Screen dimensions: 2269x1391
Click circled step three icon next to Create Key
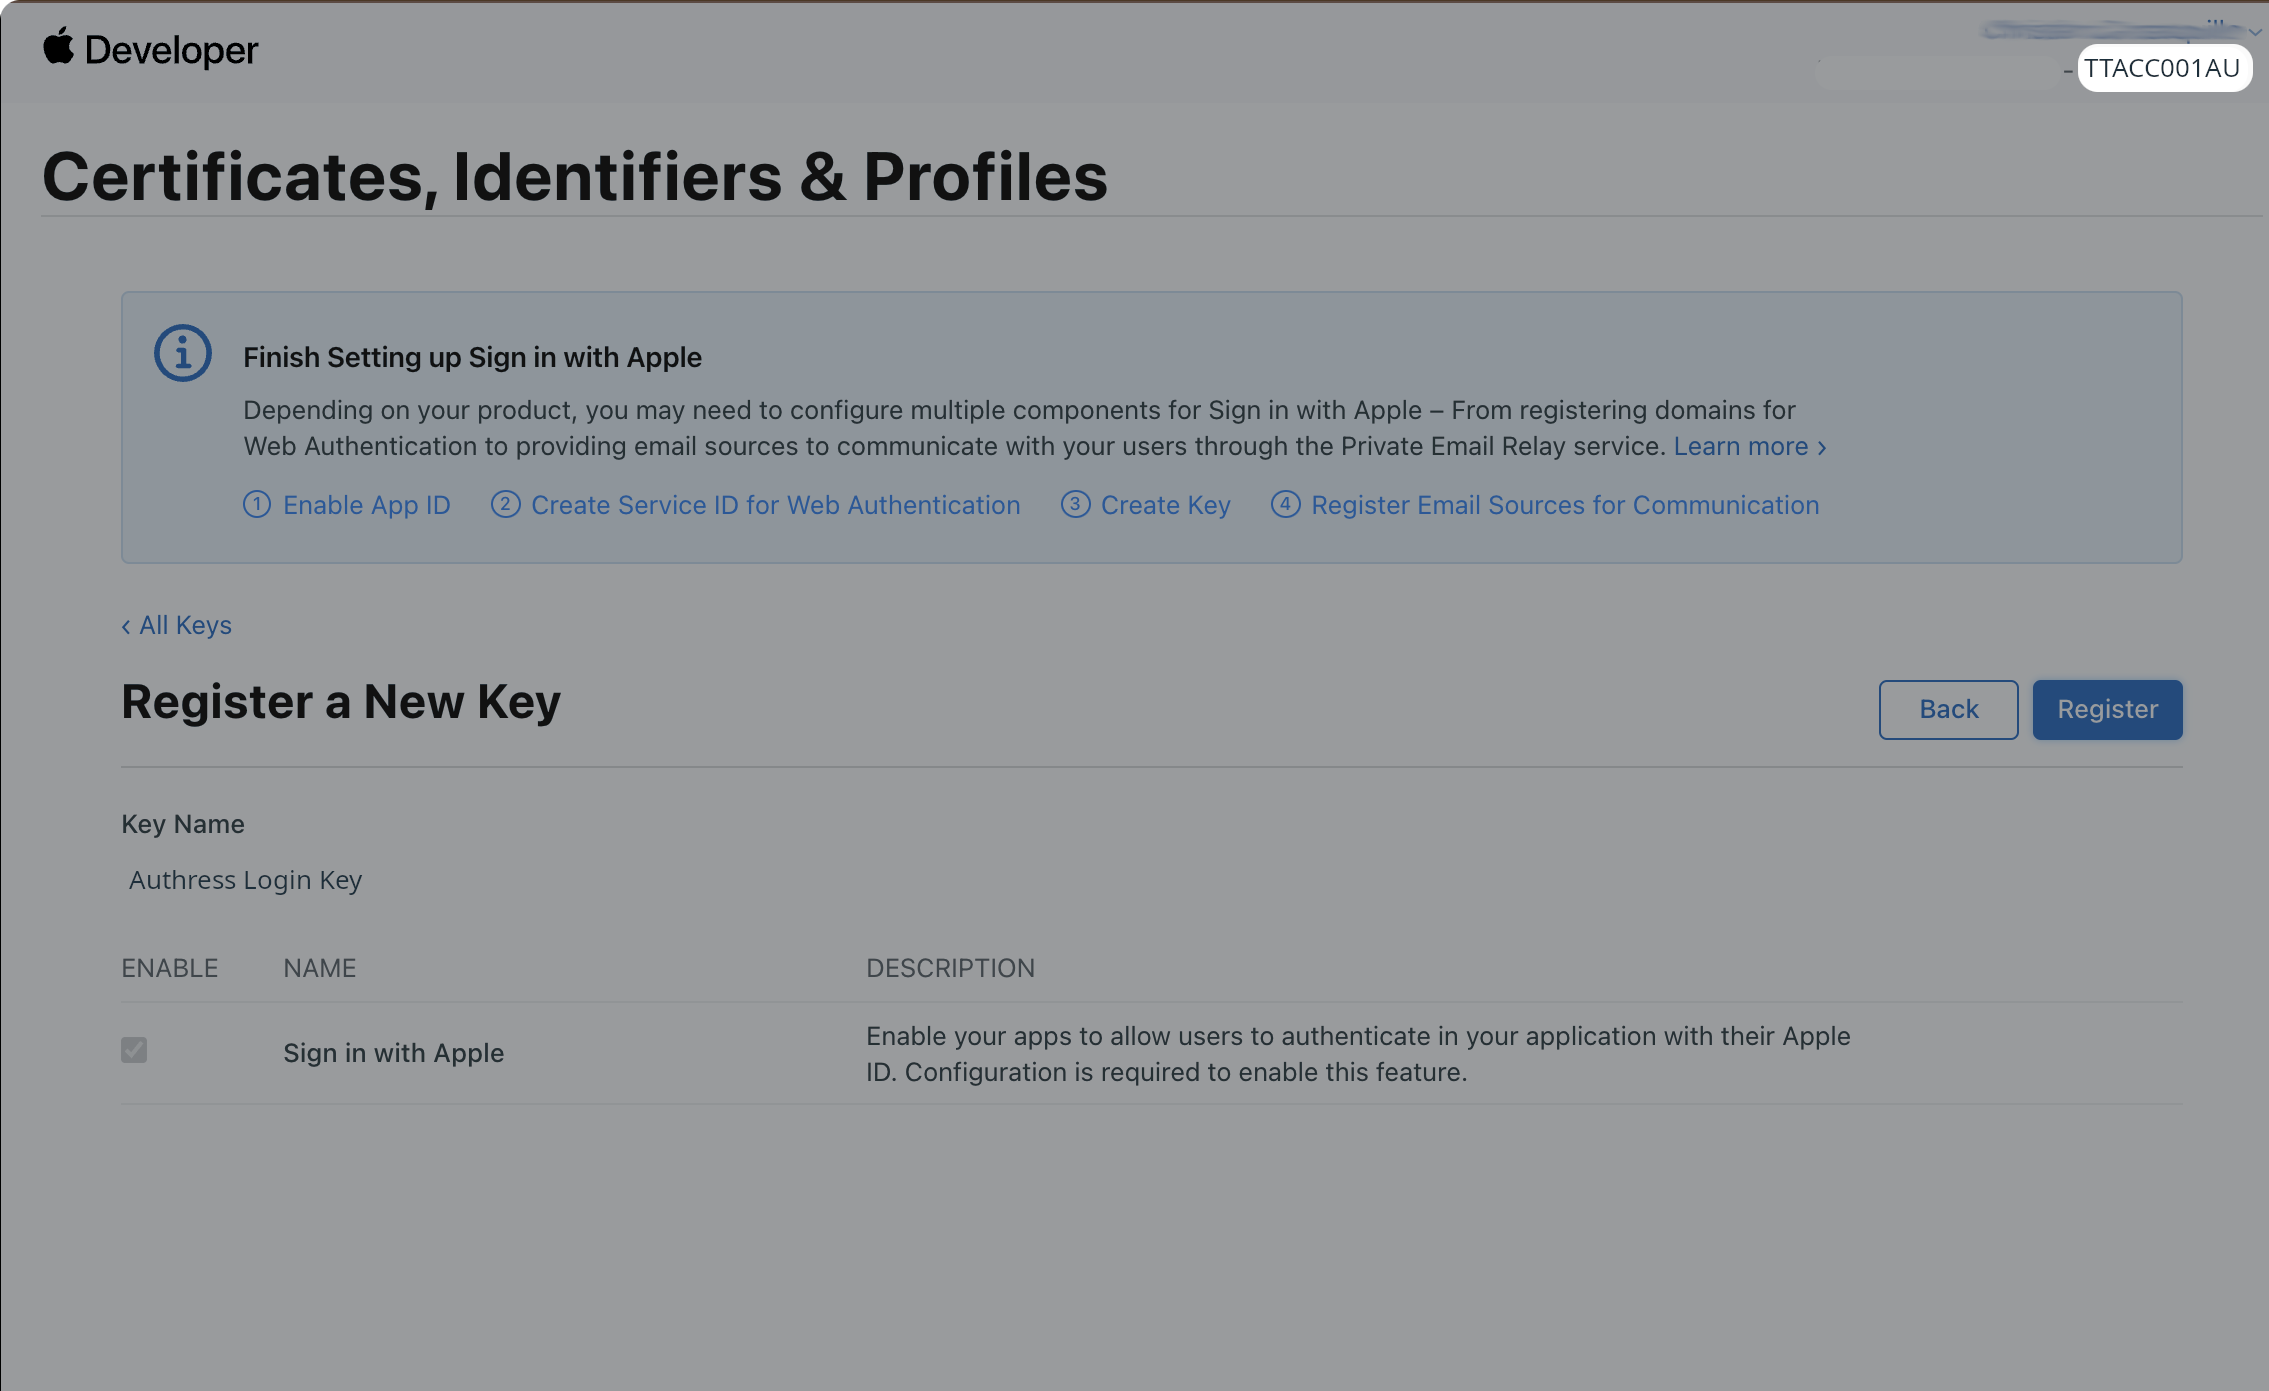pos(1074,505)
